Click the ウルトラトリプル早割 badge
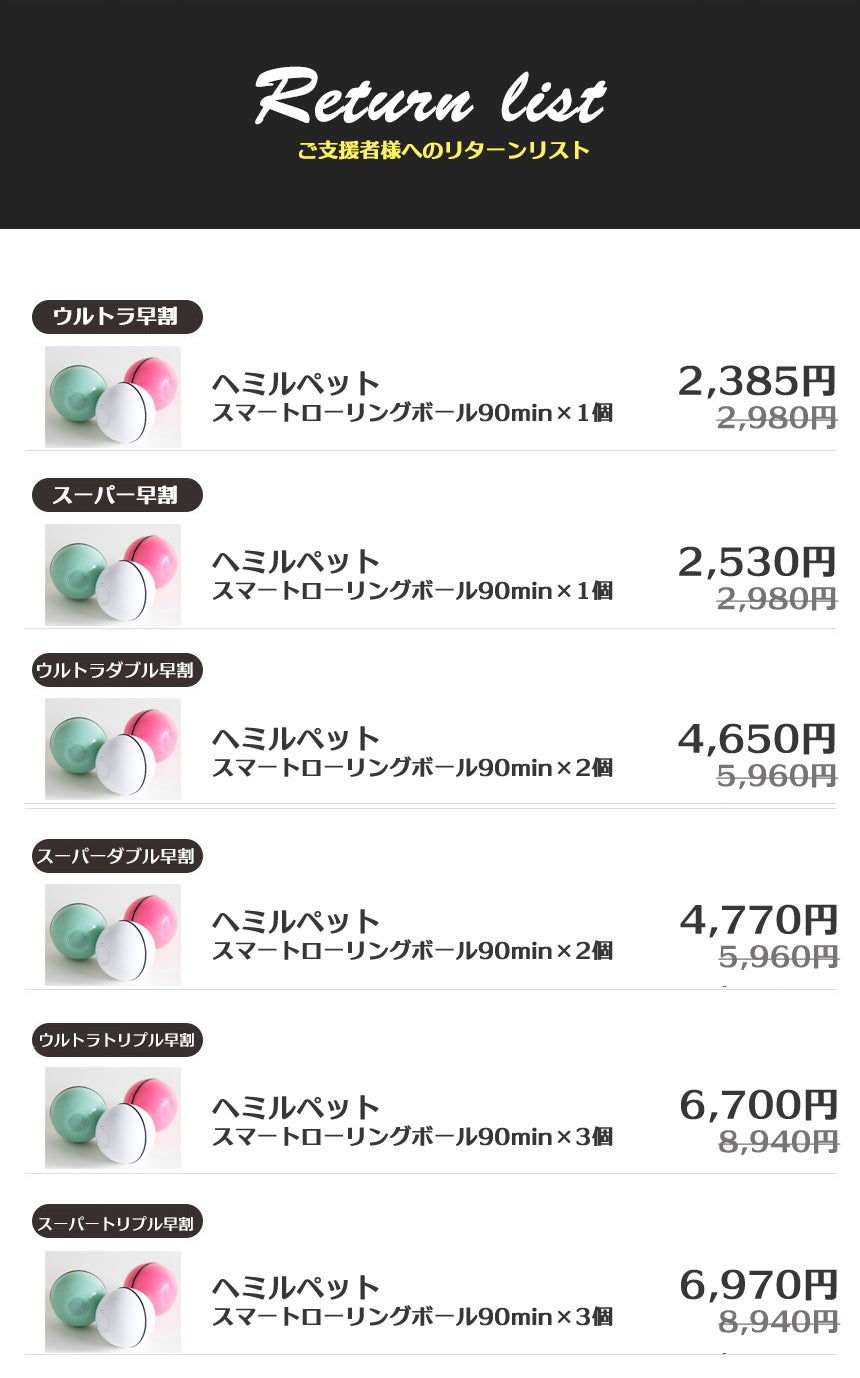Viewport: 860px width, 1378px height. point(117,1040)
